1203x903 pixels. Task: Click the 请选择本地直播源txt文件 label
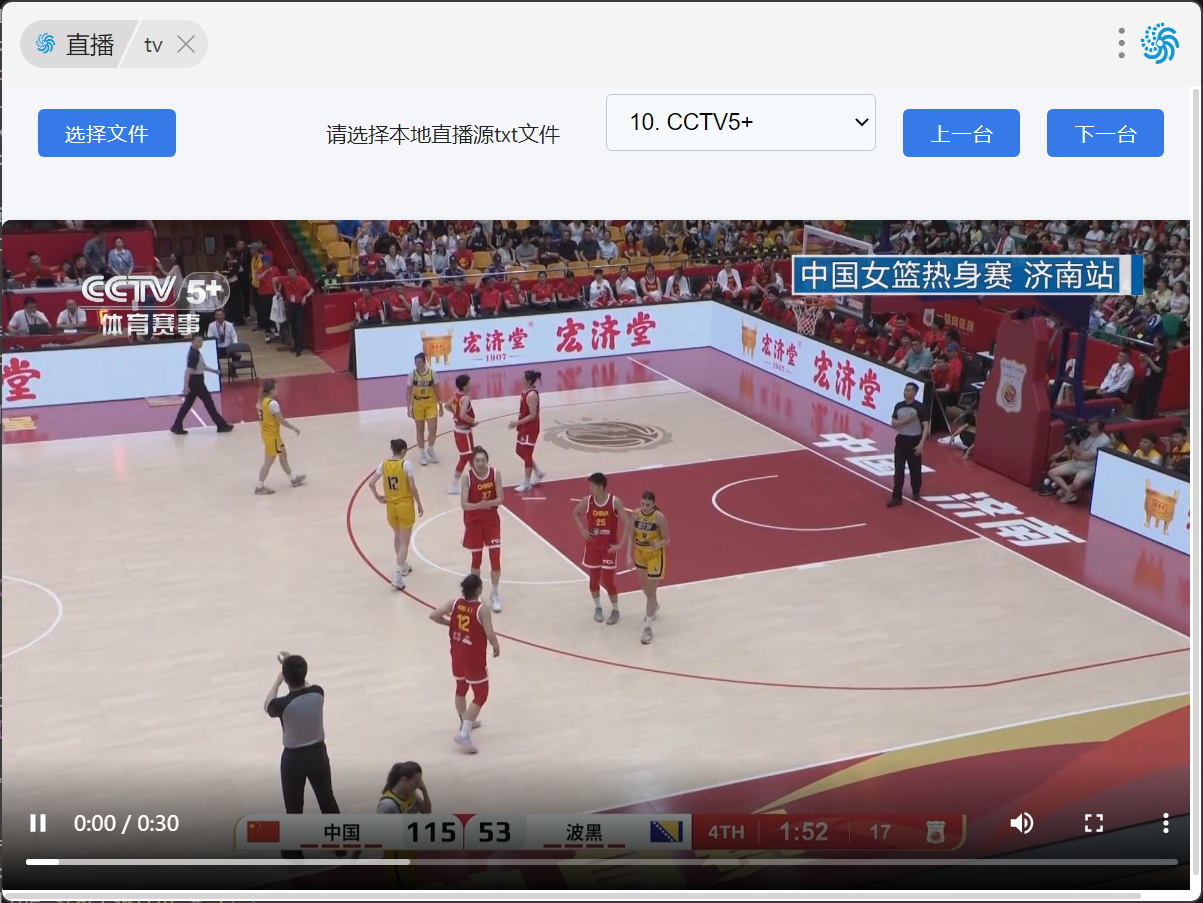coord(443,134)
